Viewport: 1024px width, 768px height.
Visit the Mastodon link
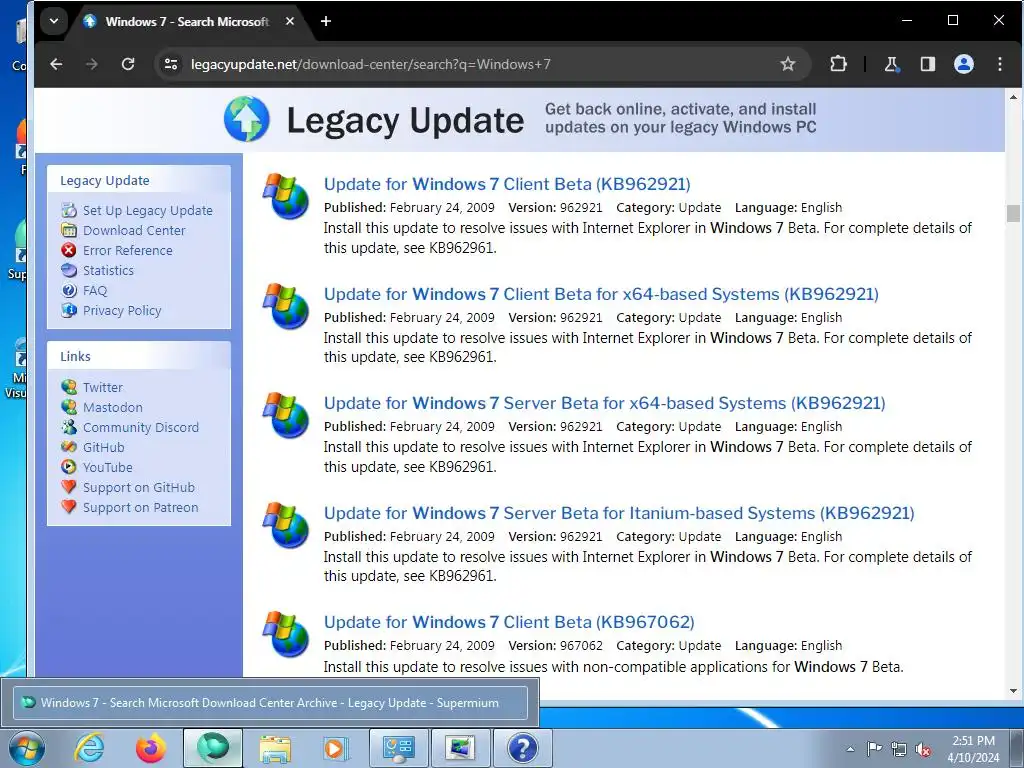[112, 408]
